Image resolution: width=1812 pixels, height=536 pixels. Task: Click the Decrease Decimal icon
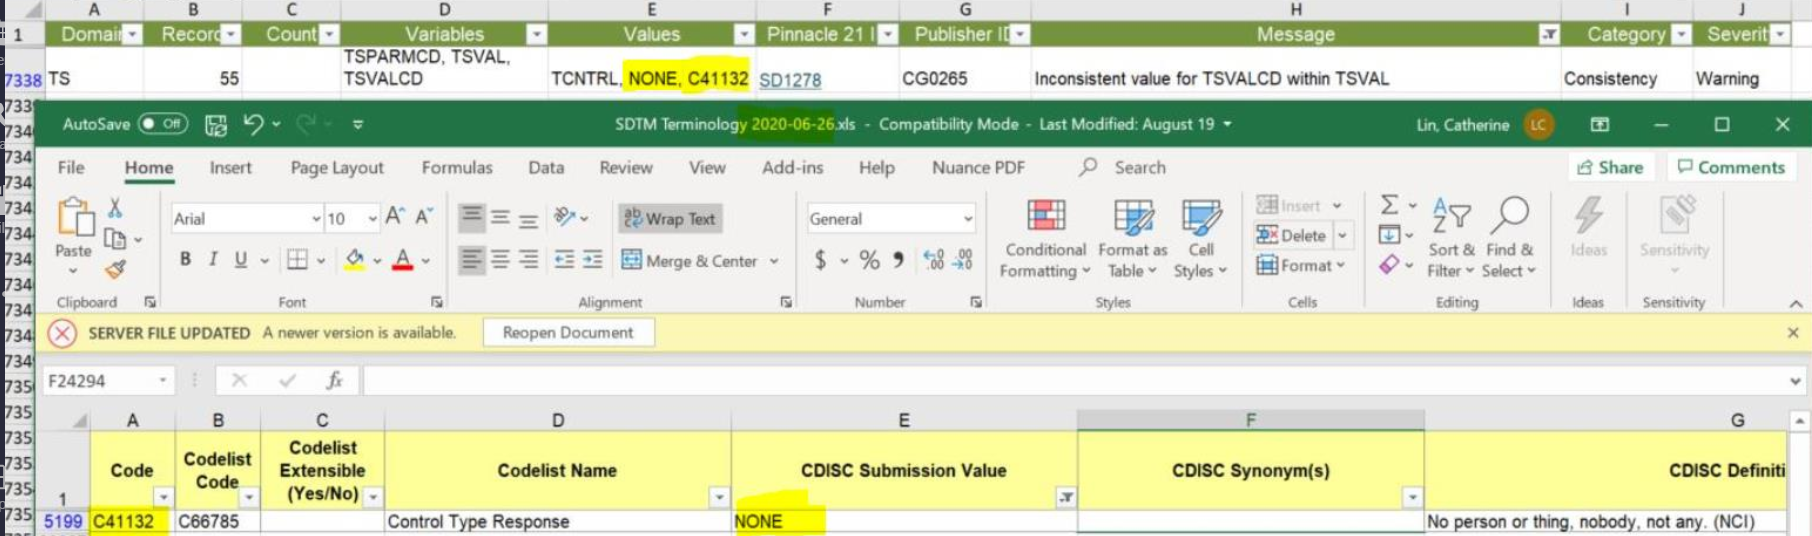(x=963, y=260)
